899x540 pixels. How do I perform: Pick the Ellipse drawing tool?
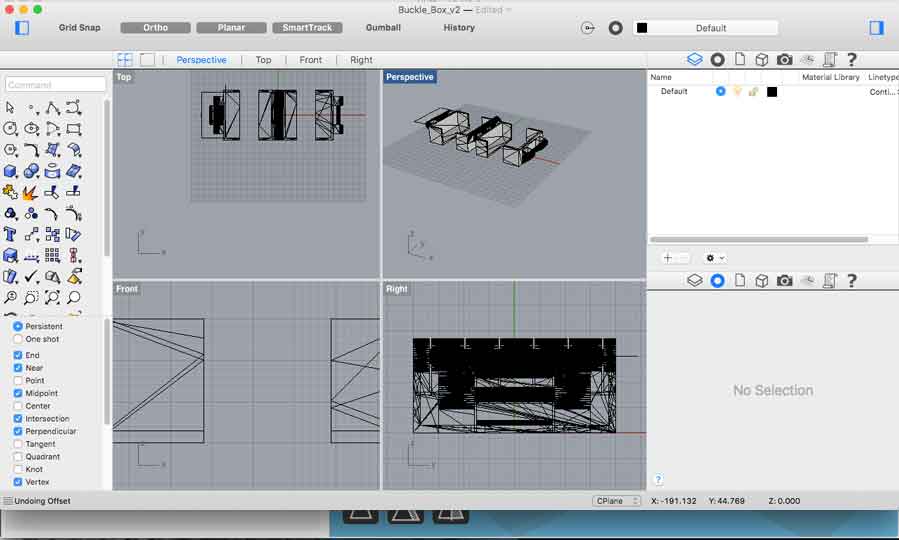[x=32, y=129]
